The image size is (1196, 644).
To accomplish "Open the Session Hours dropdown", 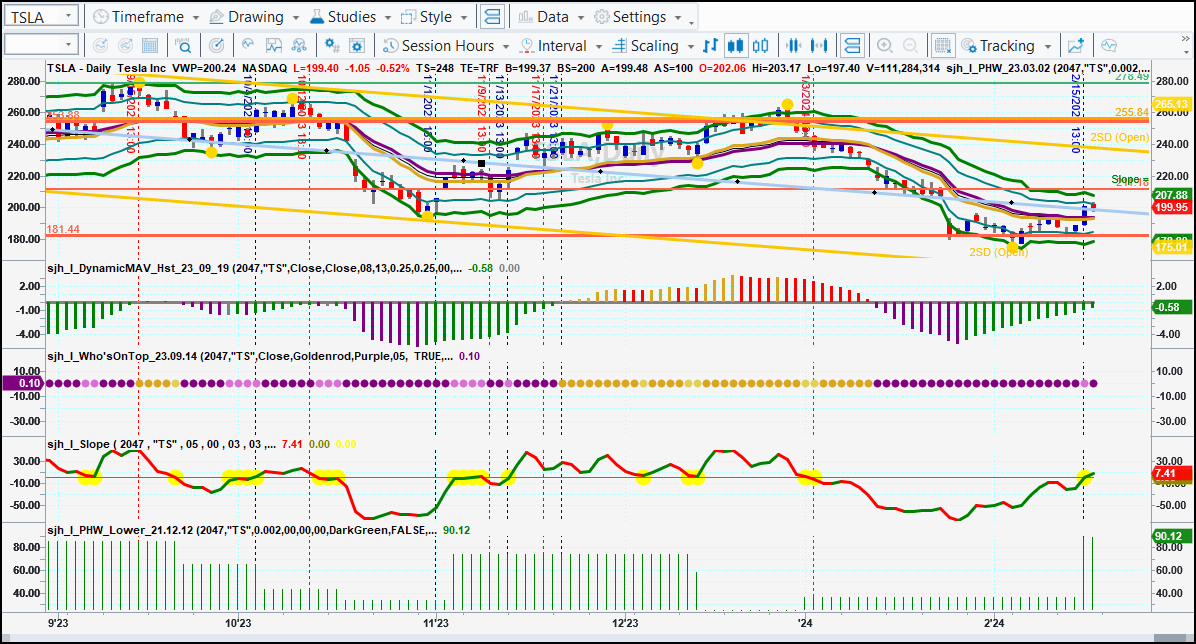I will [446, 46].
